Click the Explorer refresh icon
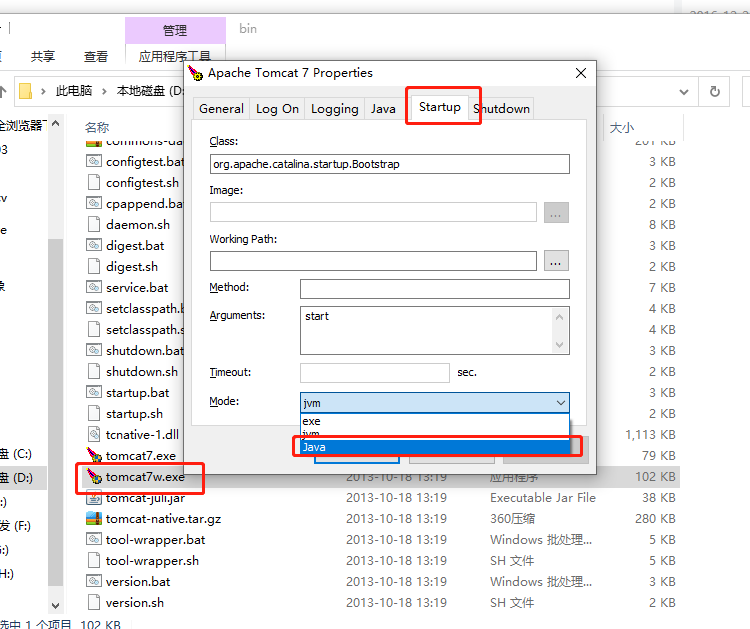 [715, 91]
